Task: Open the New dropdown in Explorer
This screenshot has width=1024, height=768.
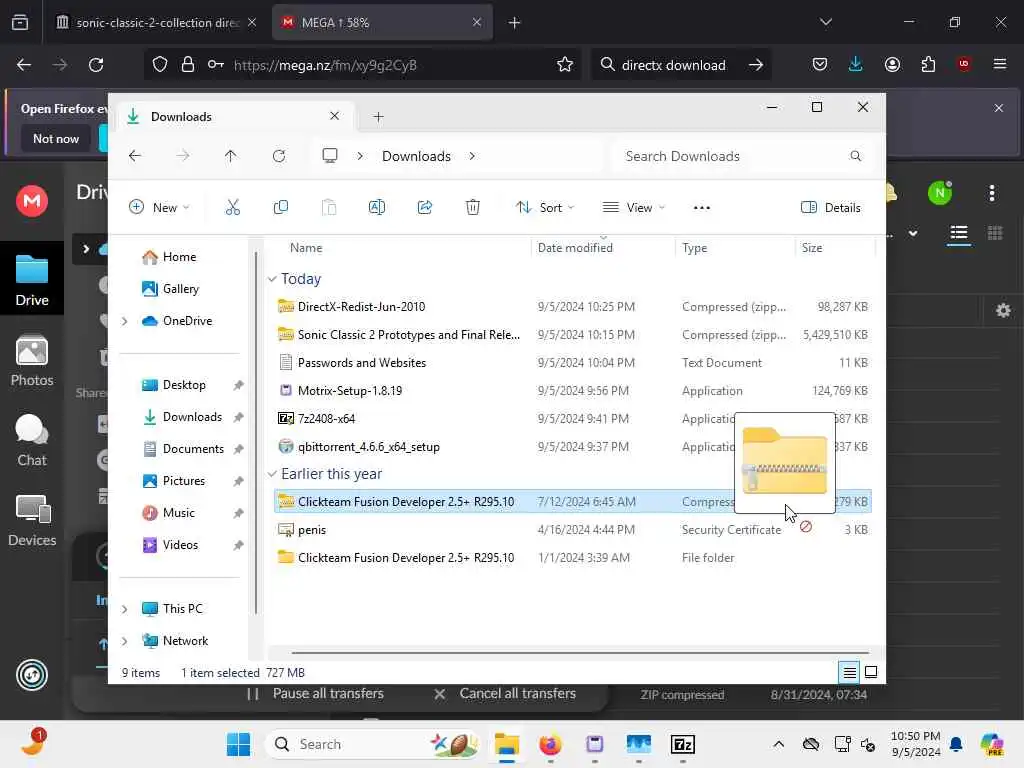Action: (x=159, y=208)
